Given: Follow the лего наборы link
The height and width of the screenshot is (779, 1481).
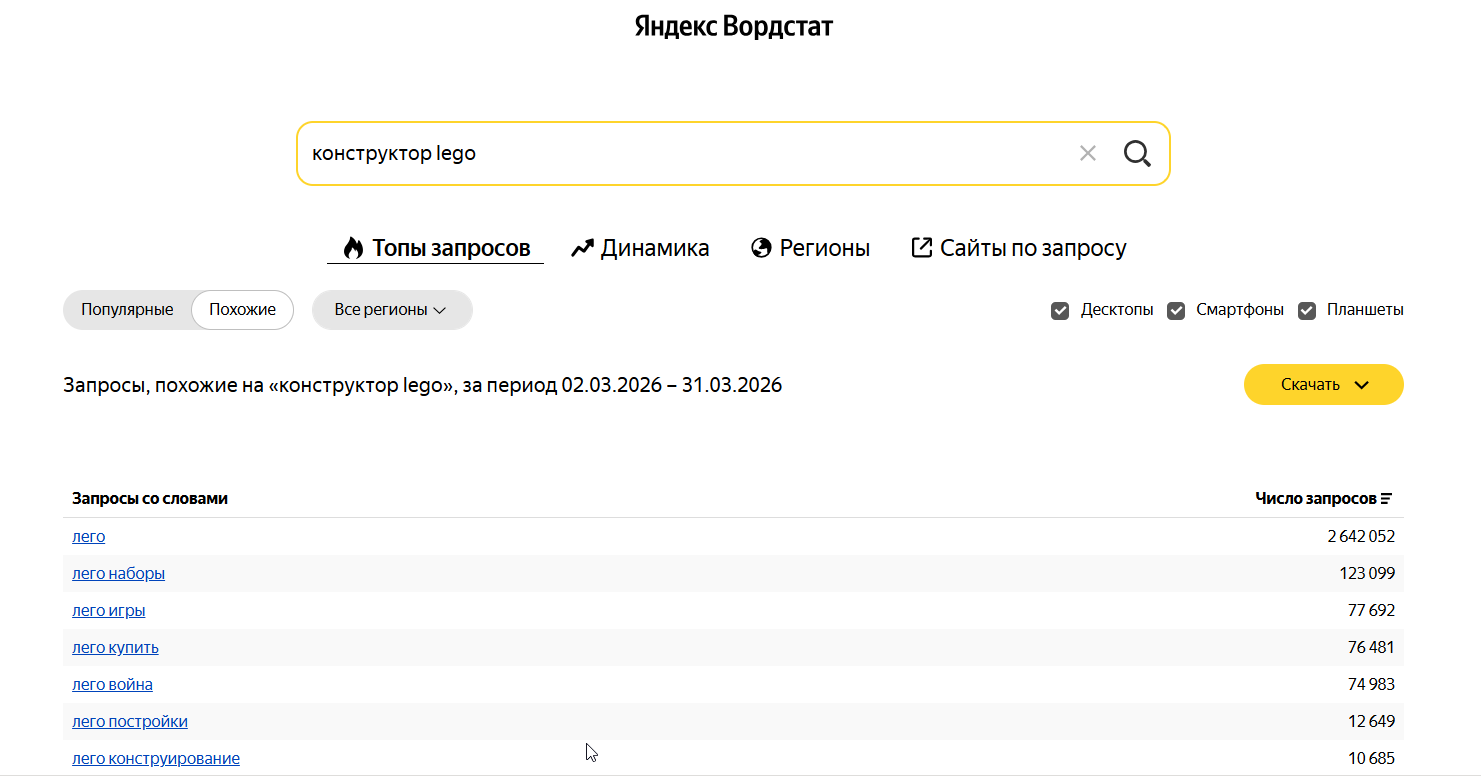Looking at the screenshot, I should tap(119, 573).
